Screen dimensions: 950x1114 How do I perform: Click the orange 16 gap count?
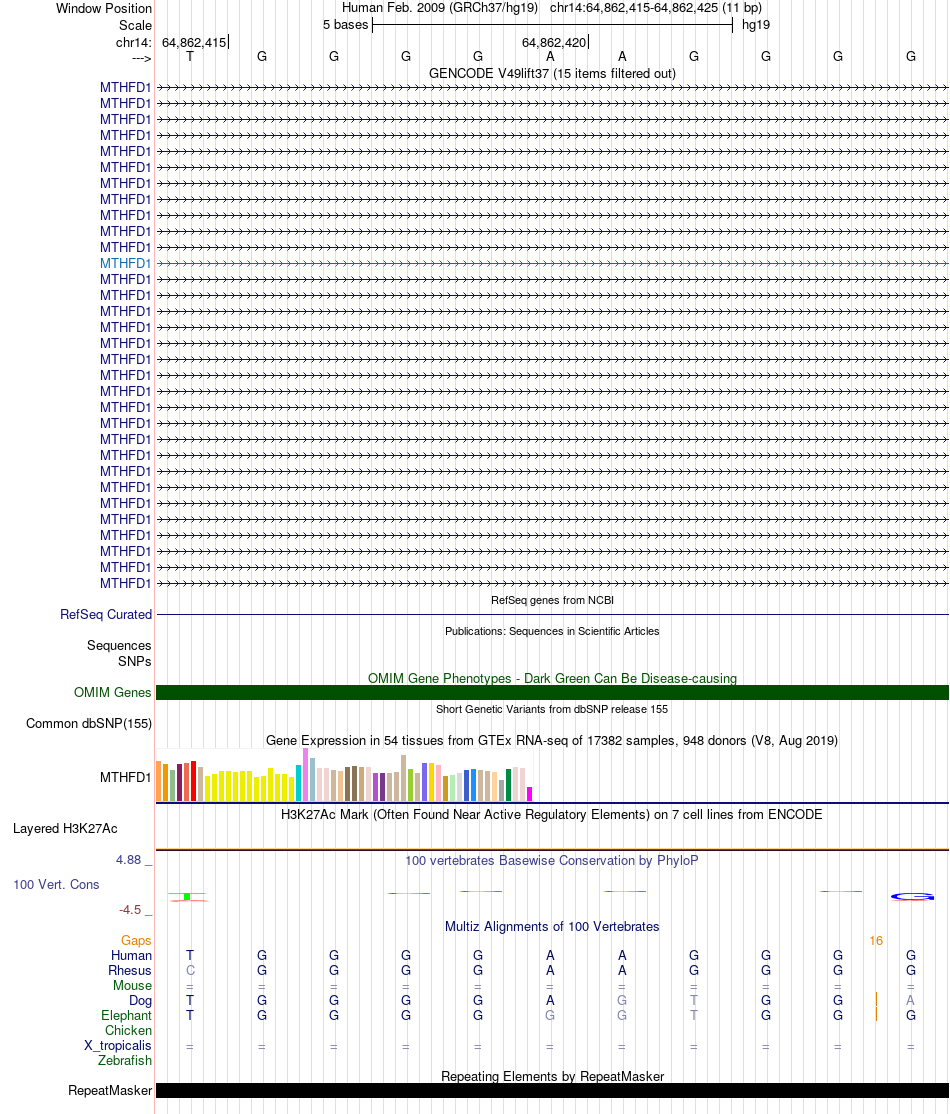(x=876, y=941)
